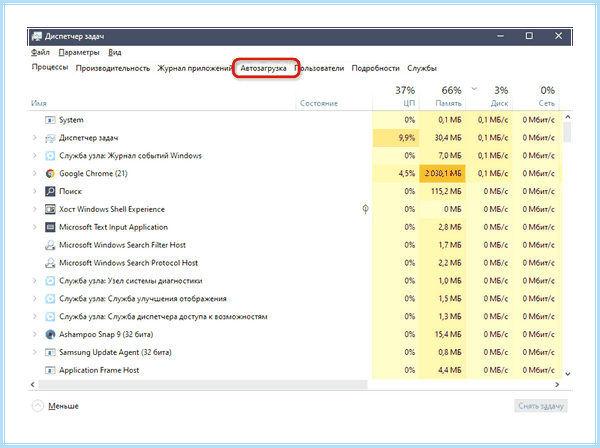Click the Поиск magnifier icon
600x448 pixels.
[x=50, y=191]
